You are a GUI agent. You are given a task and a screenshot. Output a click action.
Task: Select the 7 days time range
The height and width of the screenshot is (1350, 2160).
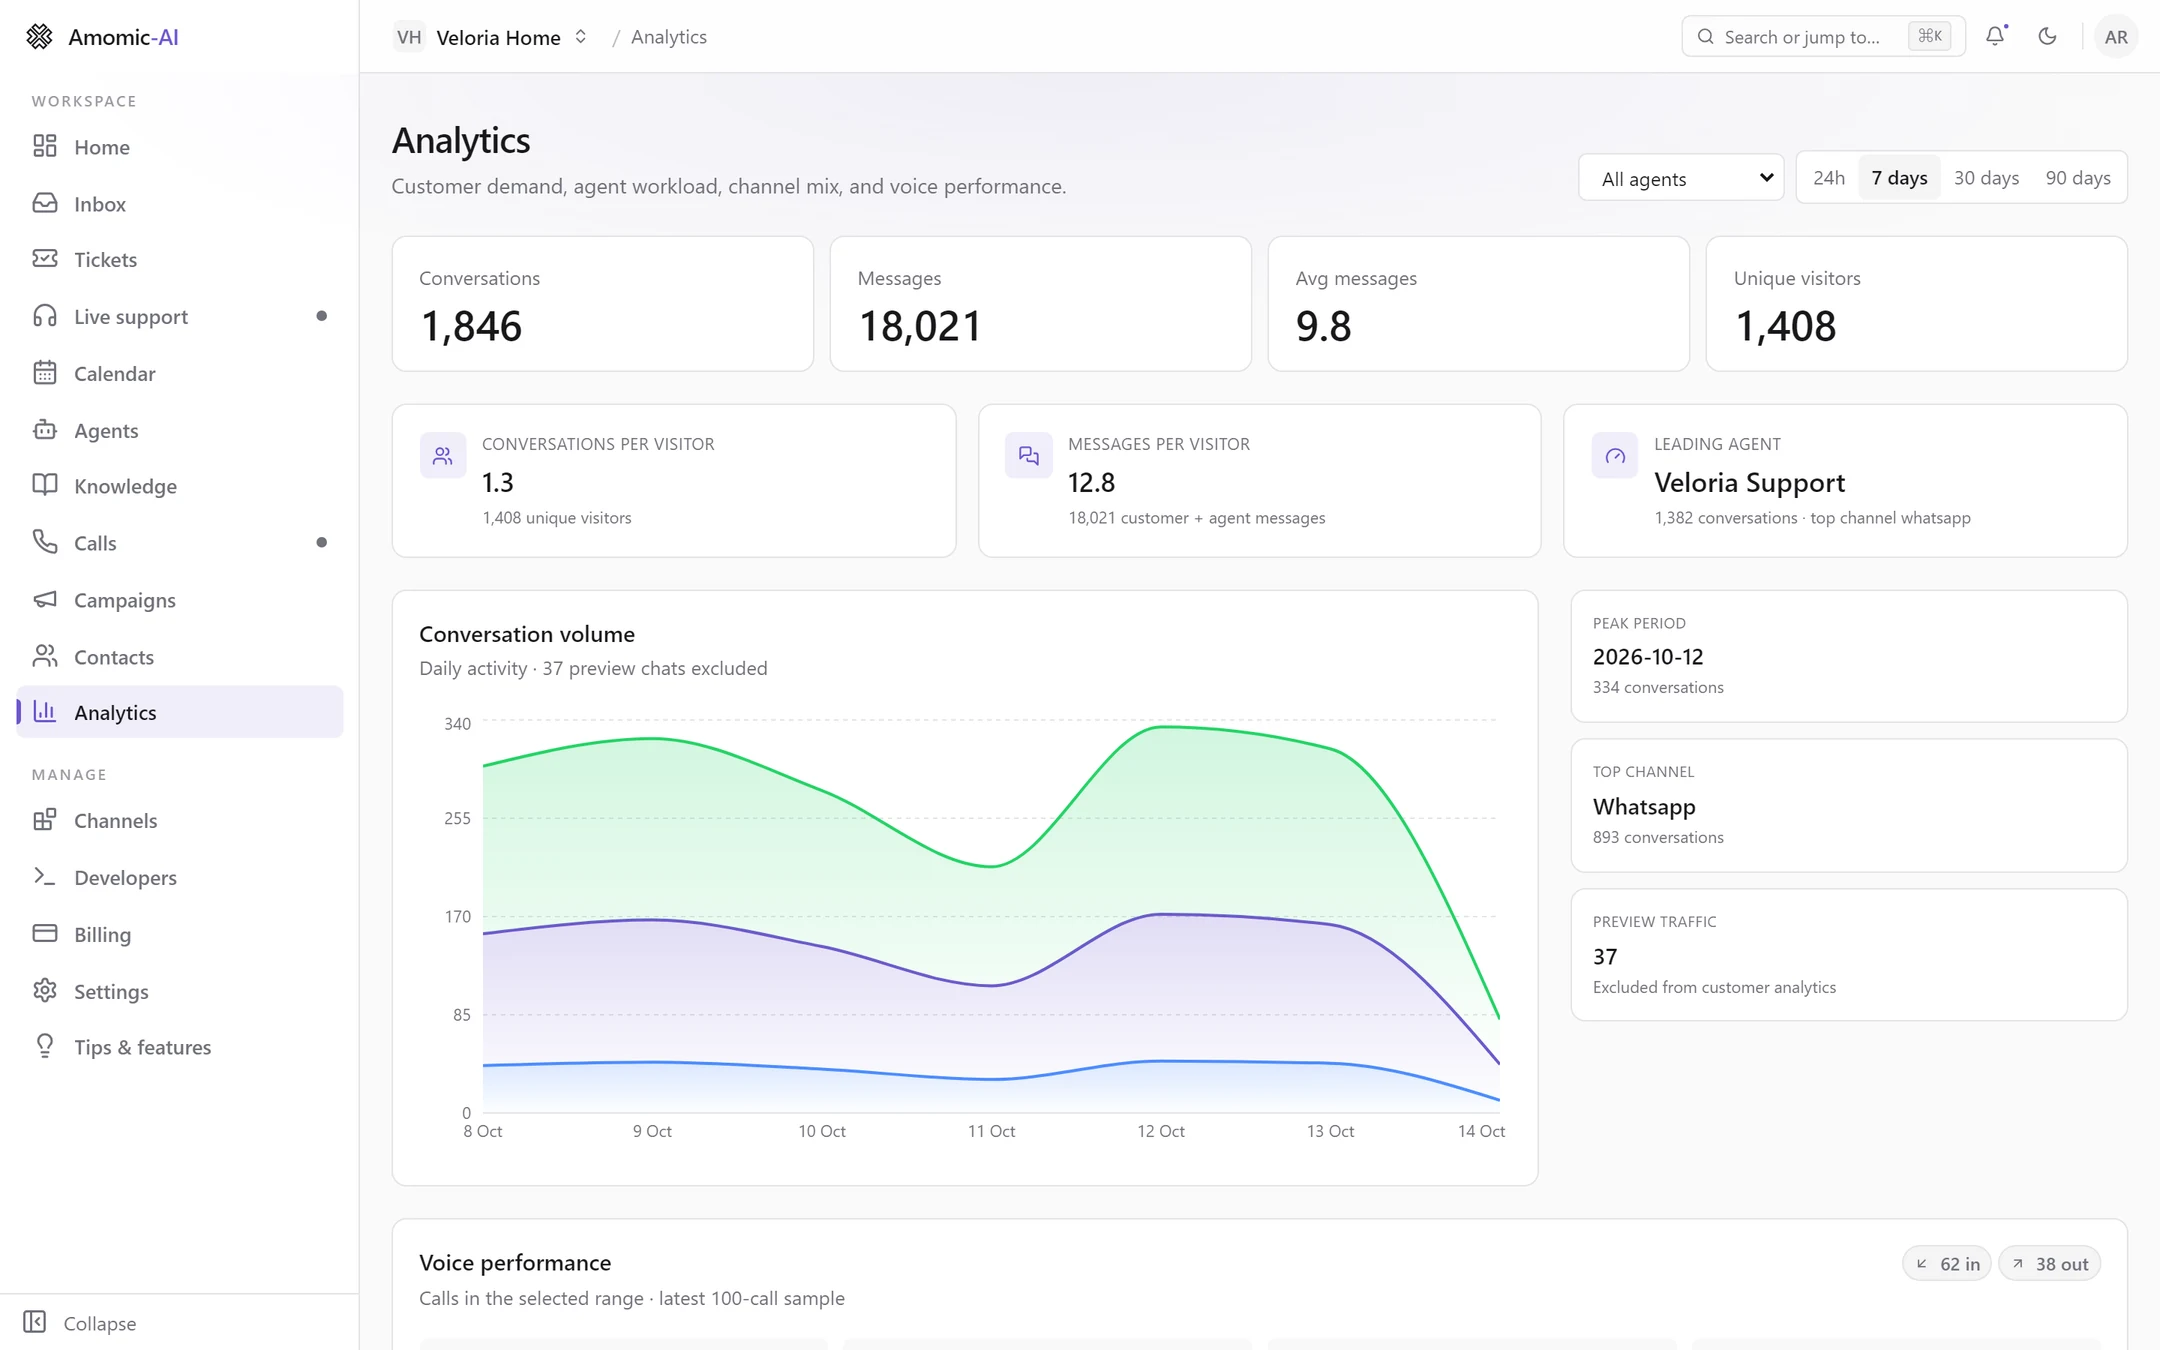coord(1899,178)
